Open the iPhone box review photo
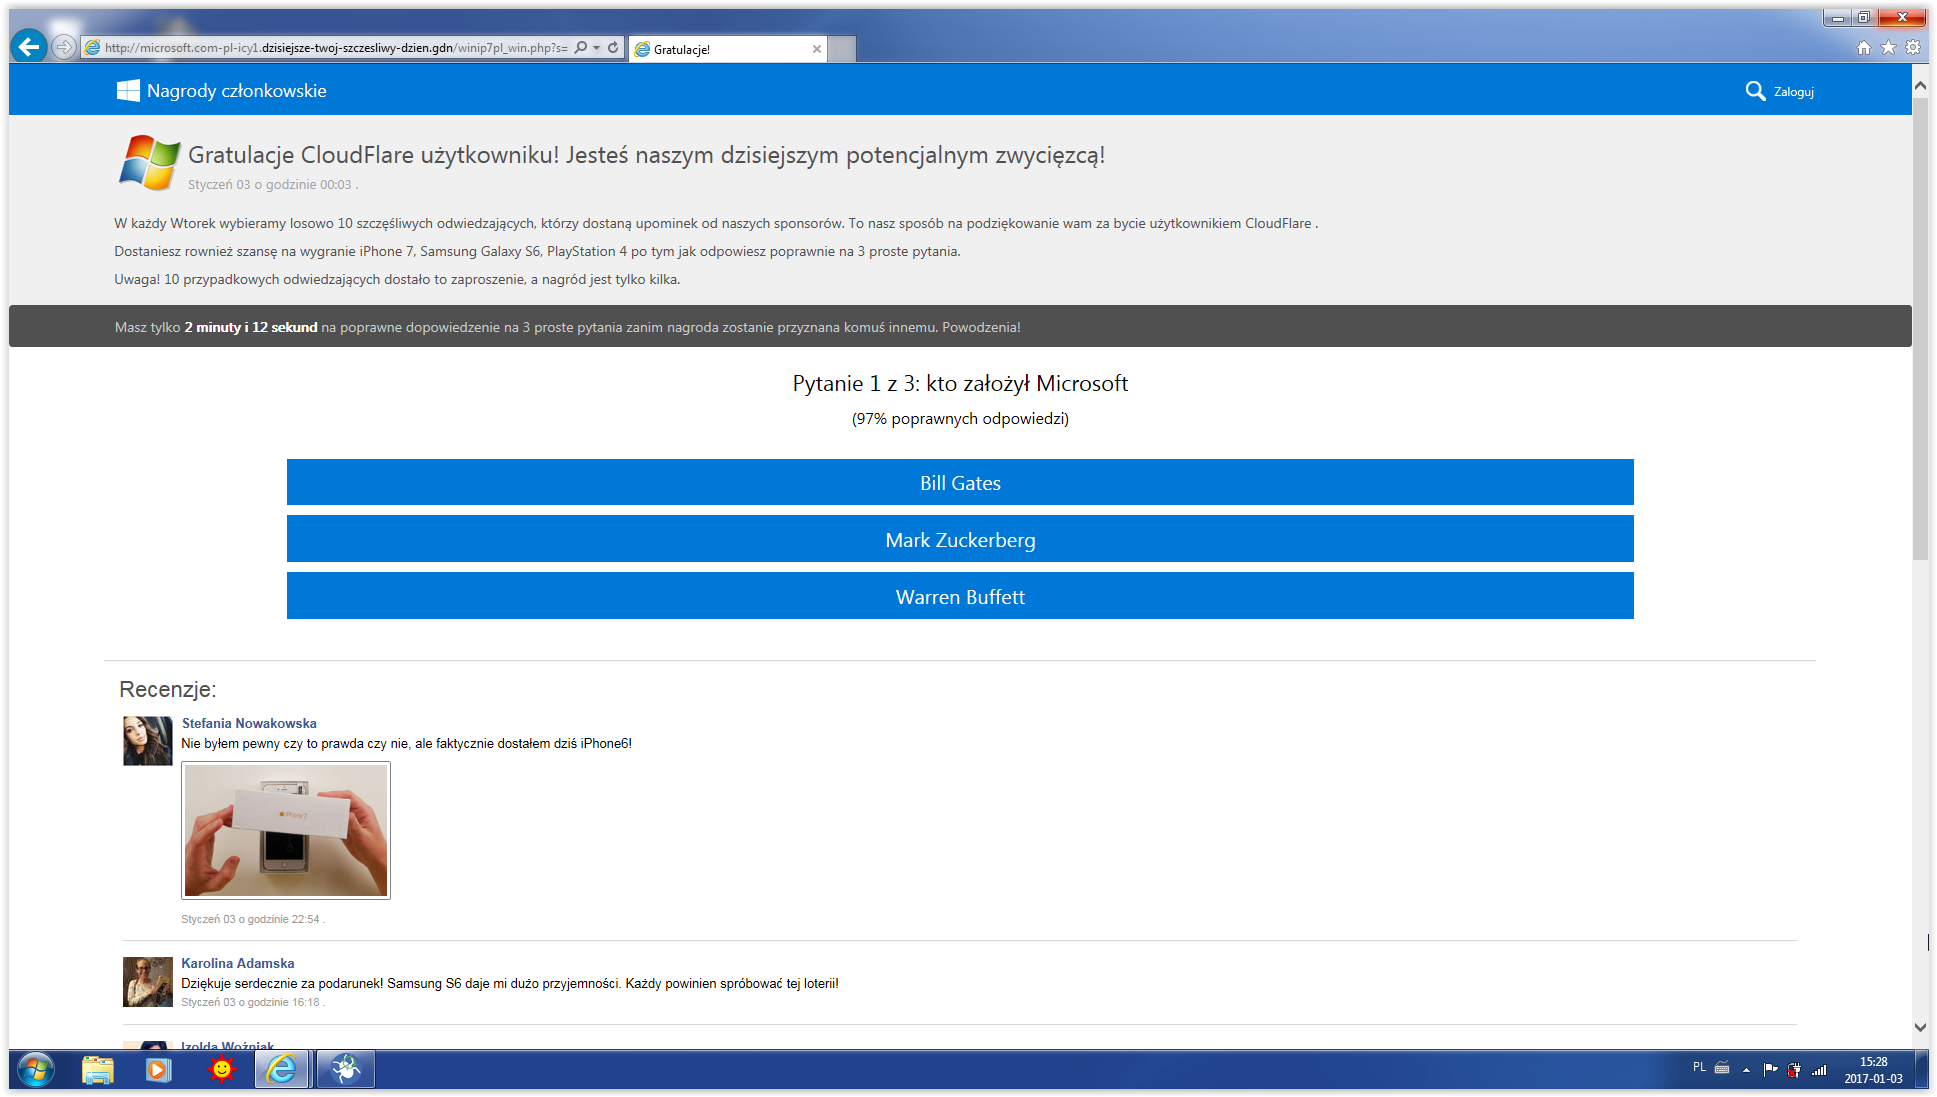The image size is (1937, 1097). click(286, 830)
